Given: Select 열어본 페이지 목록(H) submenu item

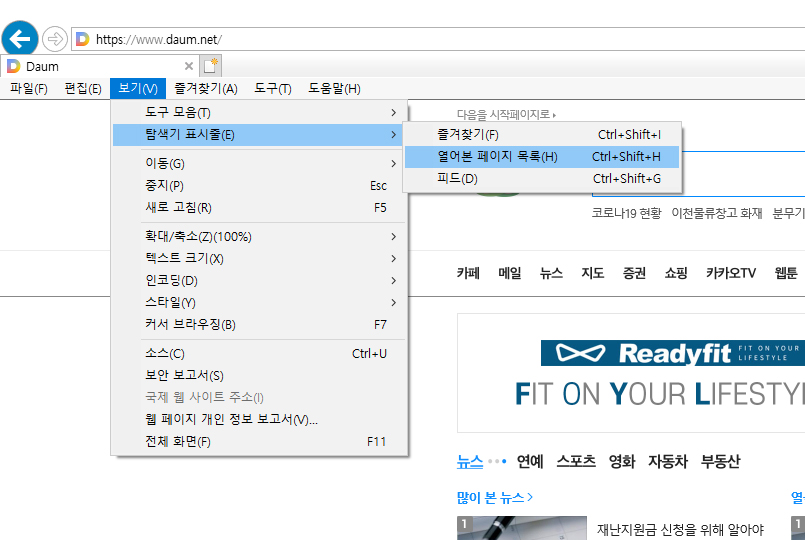Looking at the screenshot, I should (x=542, y=157).
